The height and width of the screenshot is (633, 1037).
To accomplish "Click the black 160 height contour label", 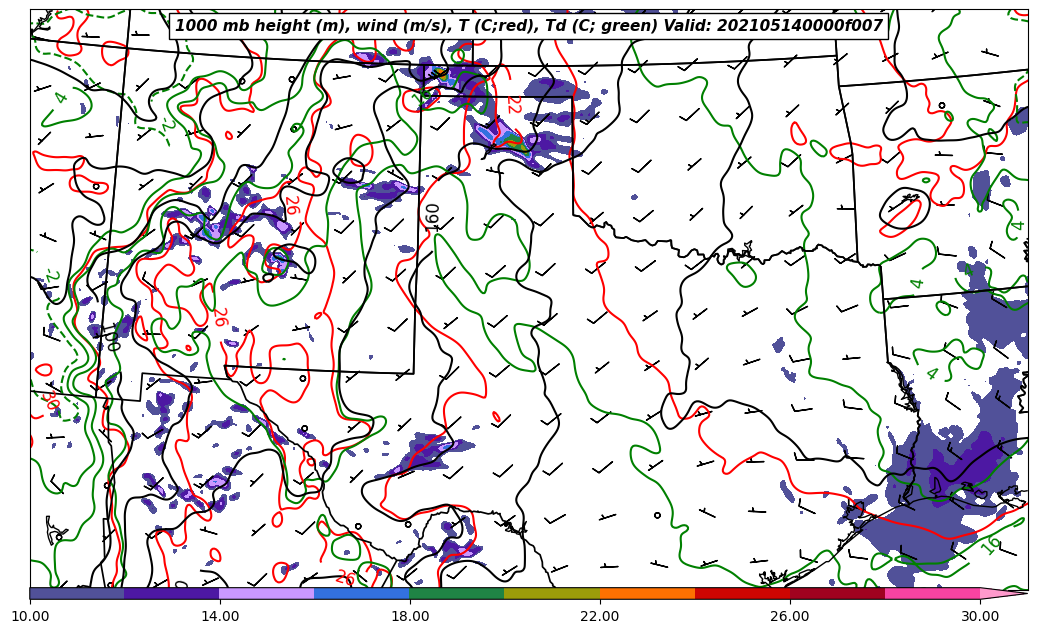I will coord(433,216).
